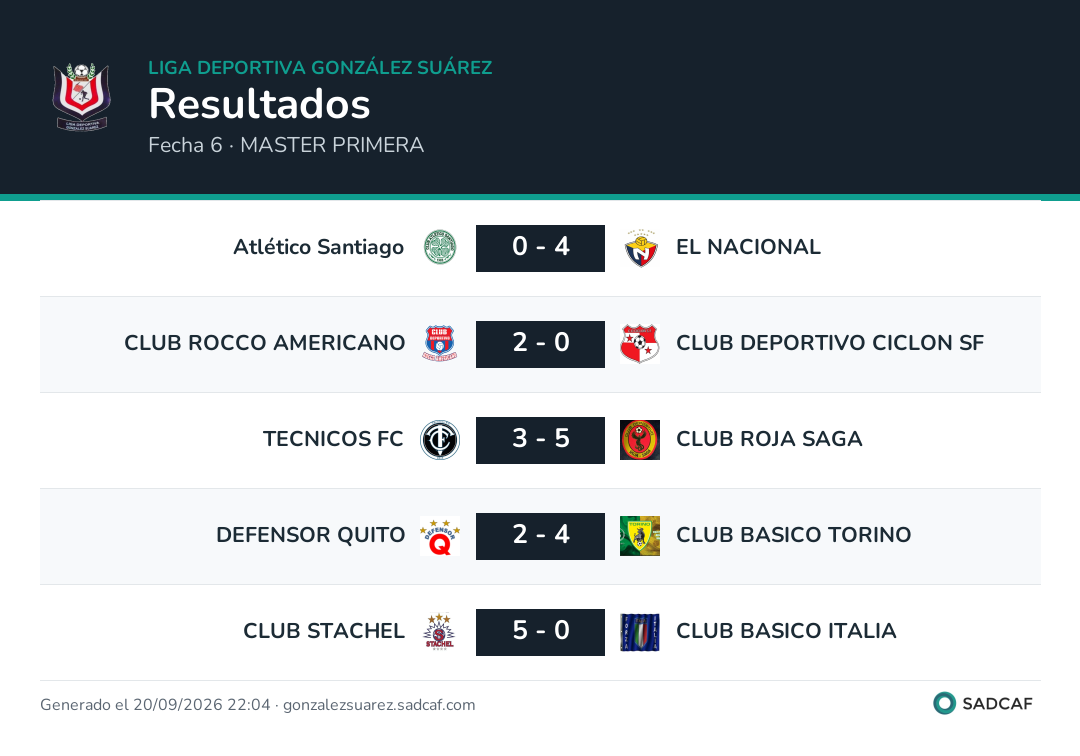Select the Atlético Santiago green crest
1080x756 pixels.
tap(440, 247)
